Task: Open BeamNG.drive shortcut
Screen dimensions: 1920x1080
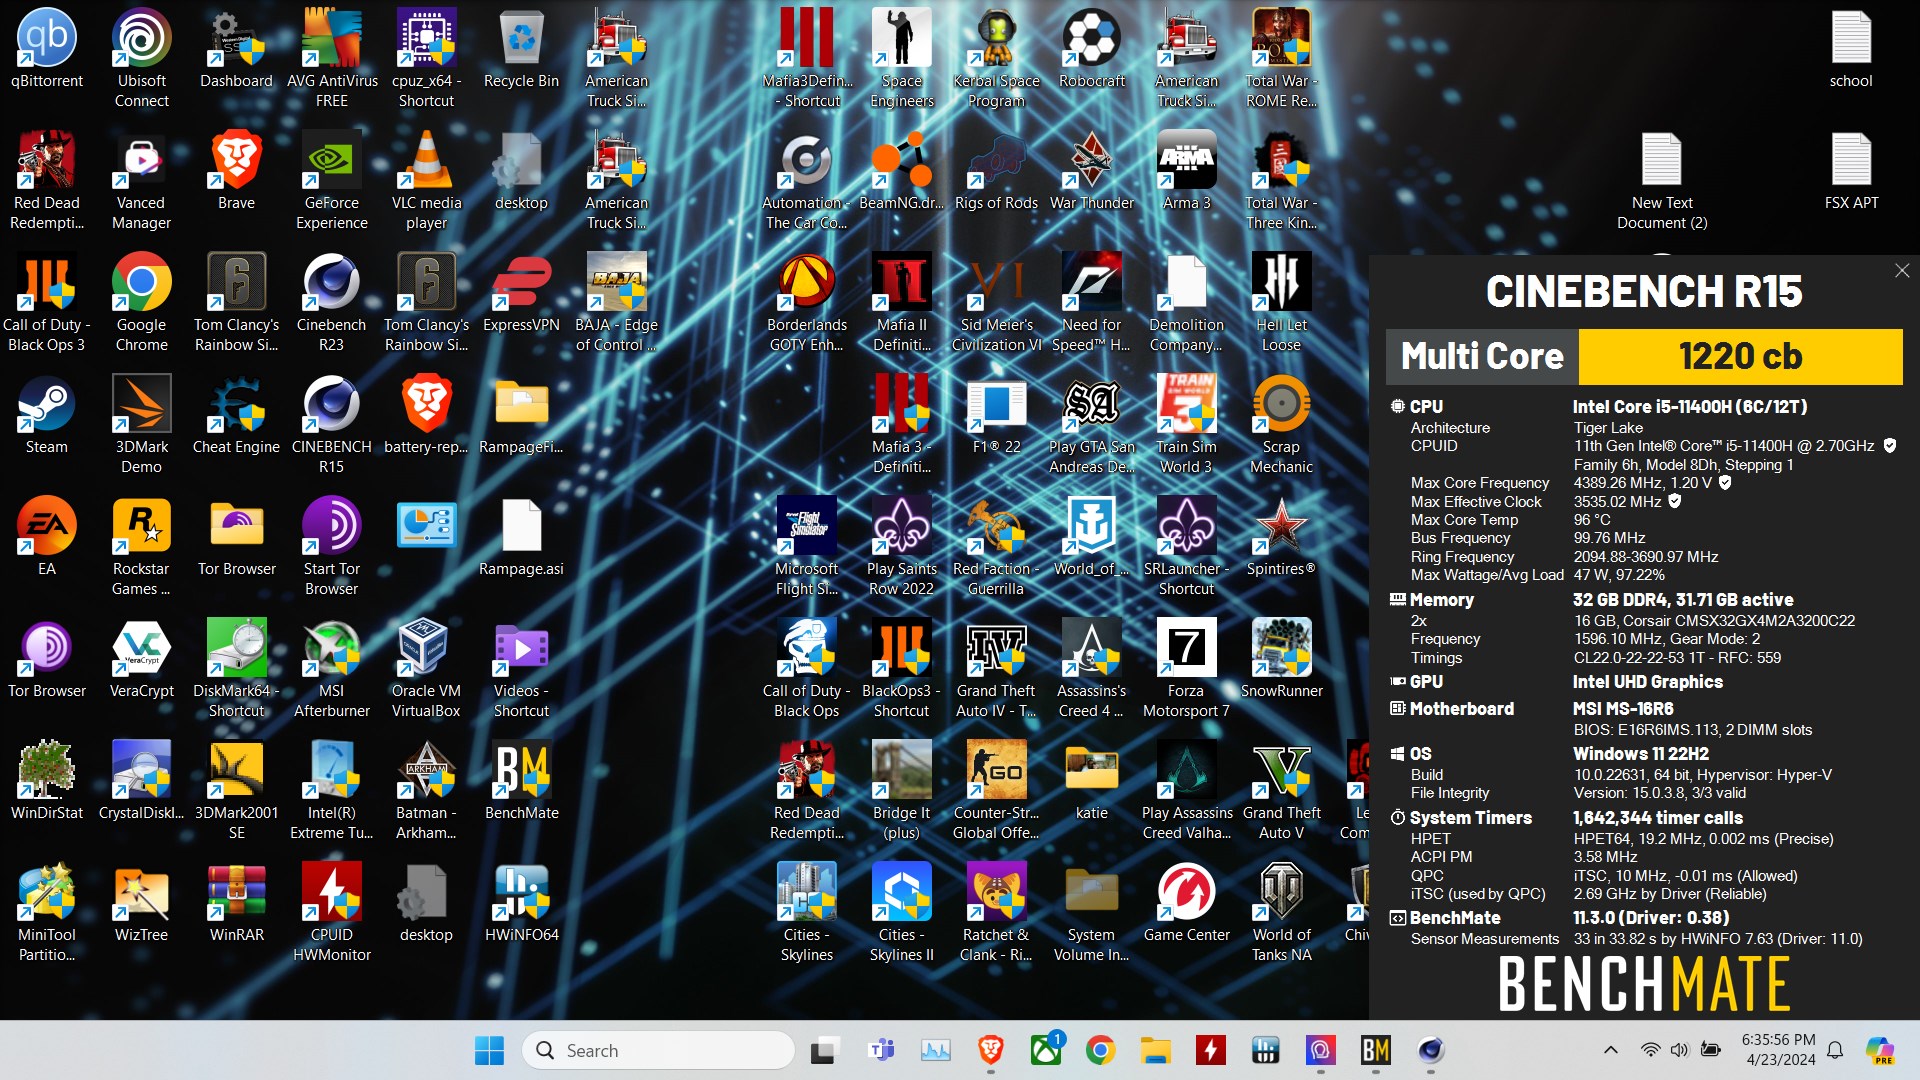Action: coord(901,172)
